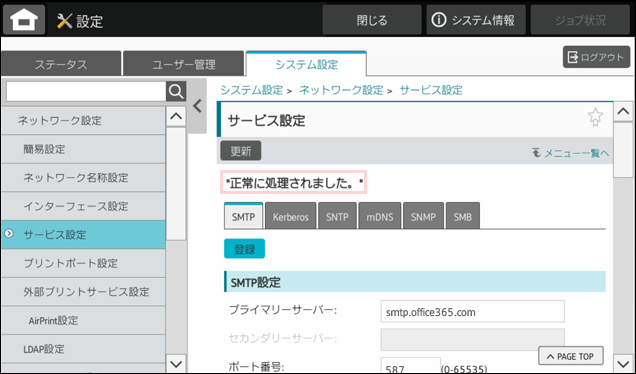The height and width of the screenshot is (374, 636).
Task: Click the 設定 title with the tools icon
Action: coord(80,21)
